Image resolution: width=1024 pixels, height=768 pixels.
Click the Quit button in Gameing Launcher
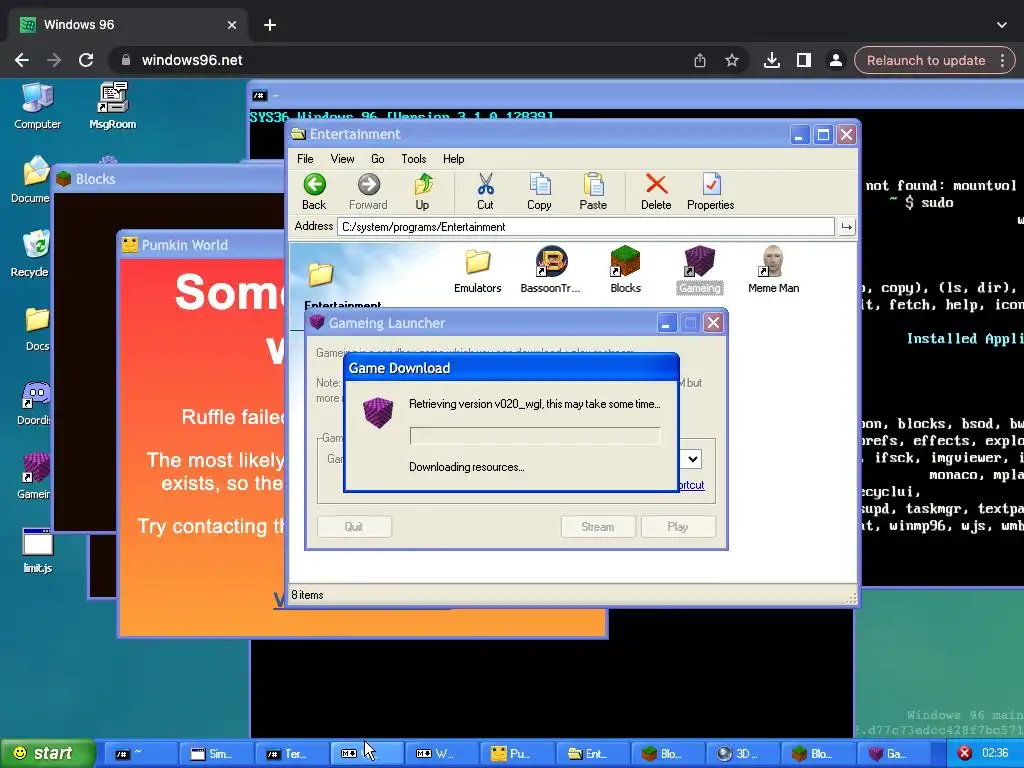(354, 526)
